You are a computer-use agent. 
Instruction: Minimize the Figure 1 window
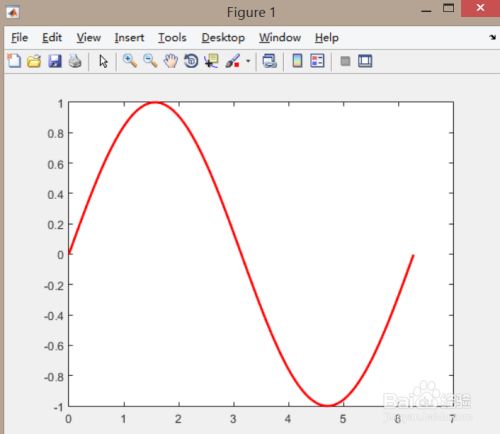pos(426,11)
